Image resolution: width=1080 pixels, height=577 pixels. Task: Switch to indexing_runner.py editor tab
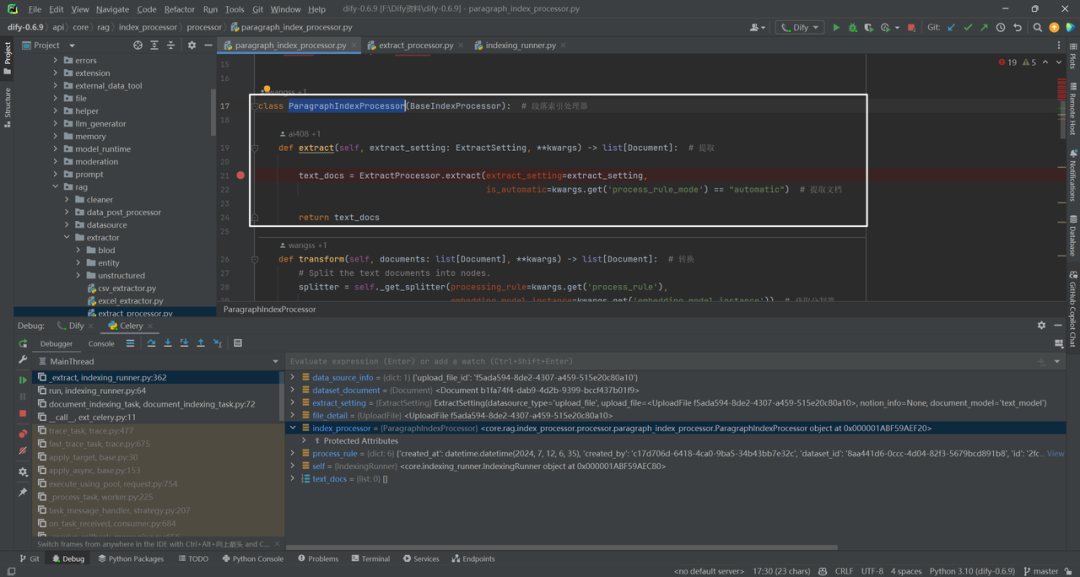(520, 45)
